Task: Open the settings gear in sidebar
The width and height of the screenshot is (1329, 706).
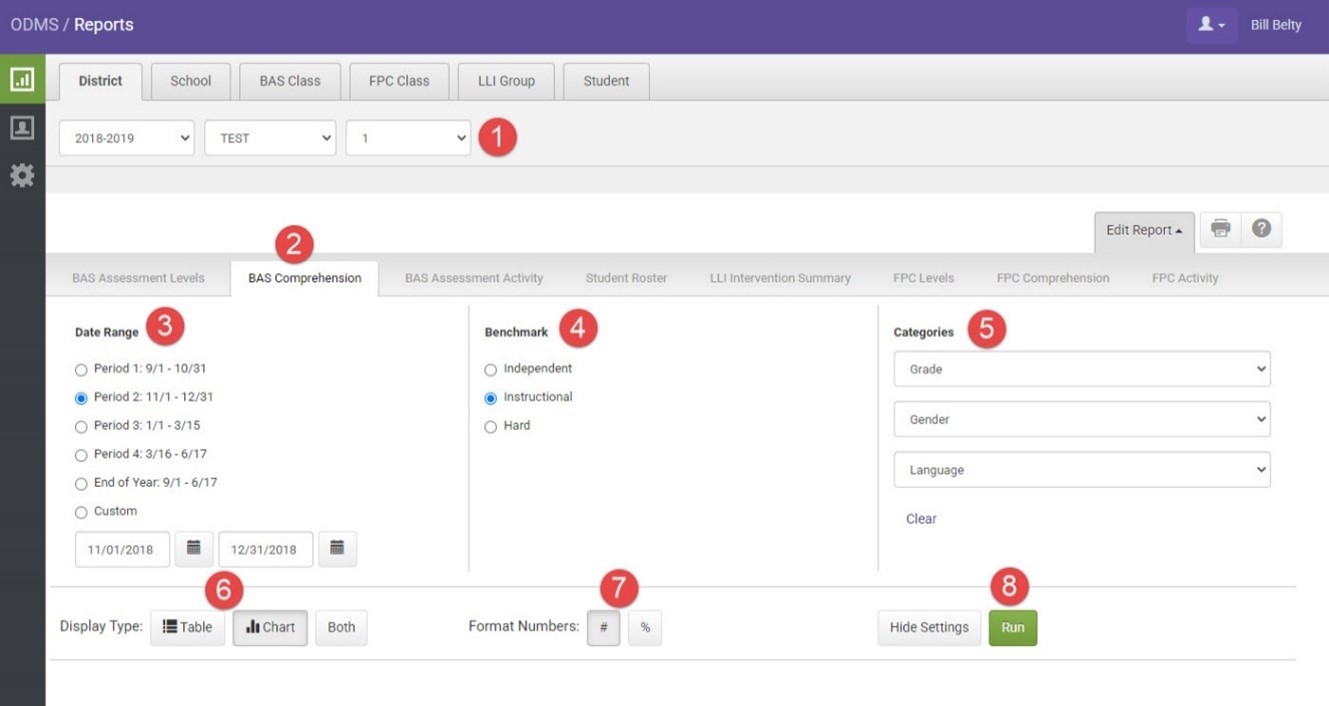Action: (22, 176)
